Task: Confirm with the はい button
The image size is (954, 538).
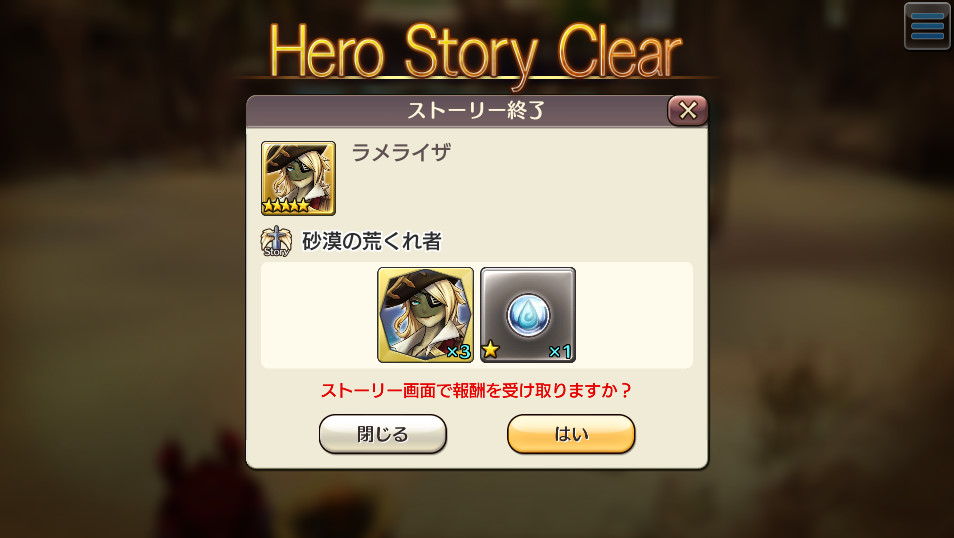Action: click(571, 434)
